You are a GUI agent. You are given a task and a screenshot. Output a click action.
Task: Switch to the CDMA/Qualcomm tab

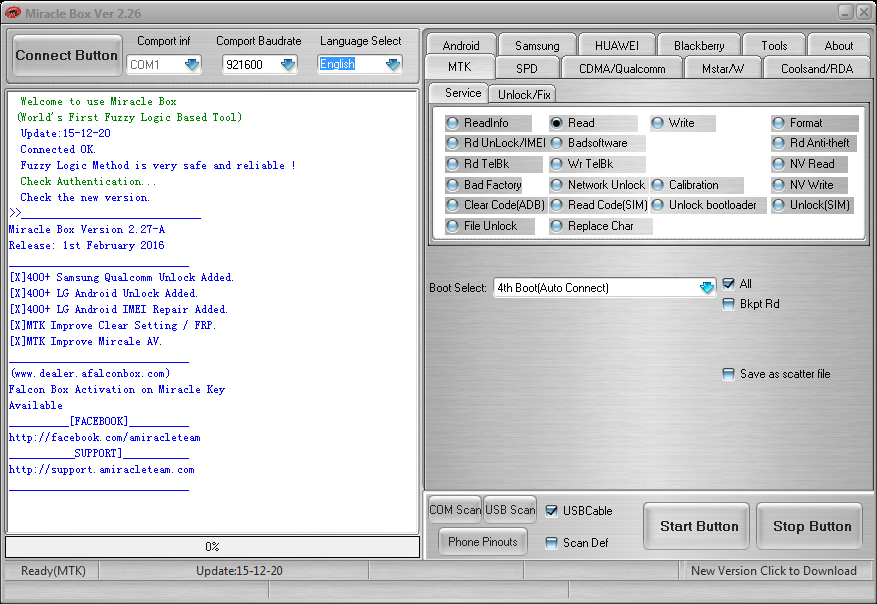622,68
